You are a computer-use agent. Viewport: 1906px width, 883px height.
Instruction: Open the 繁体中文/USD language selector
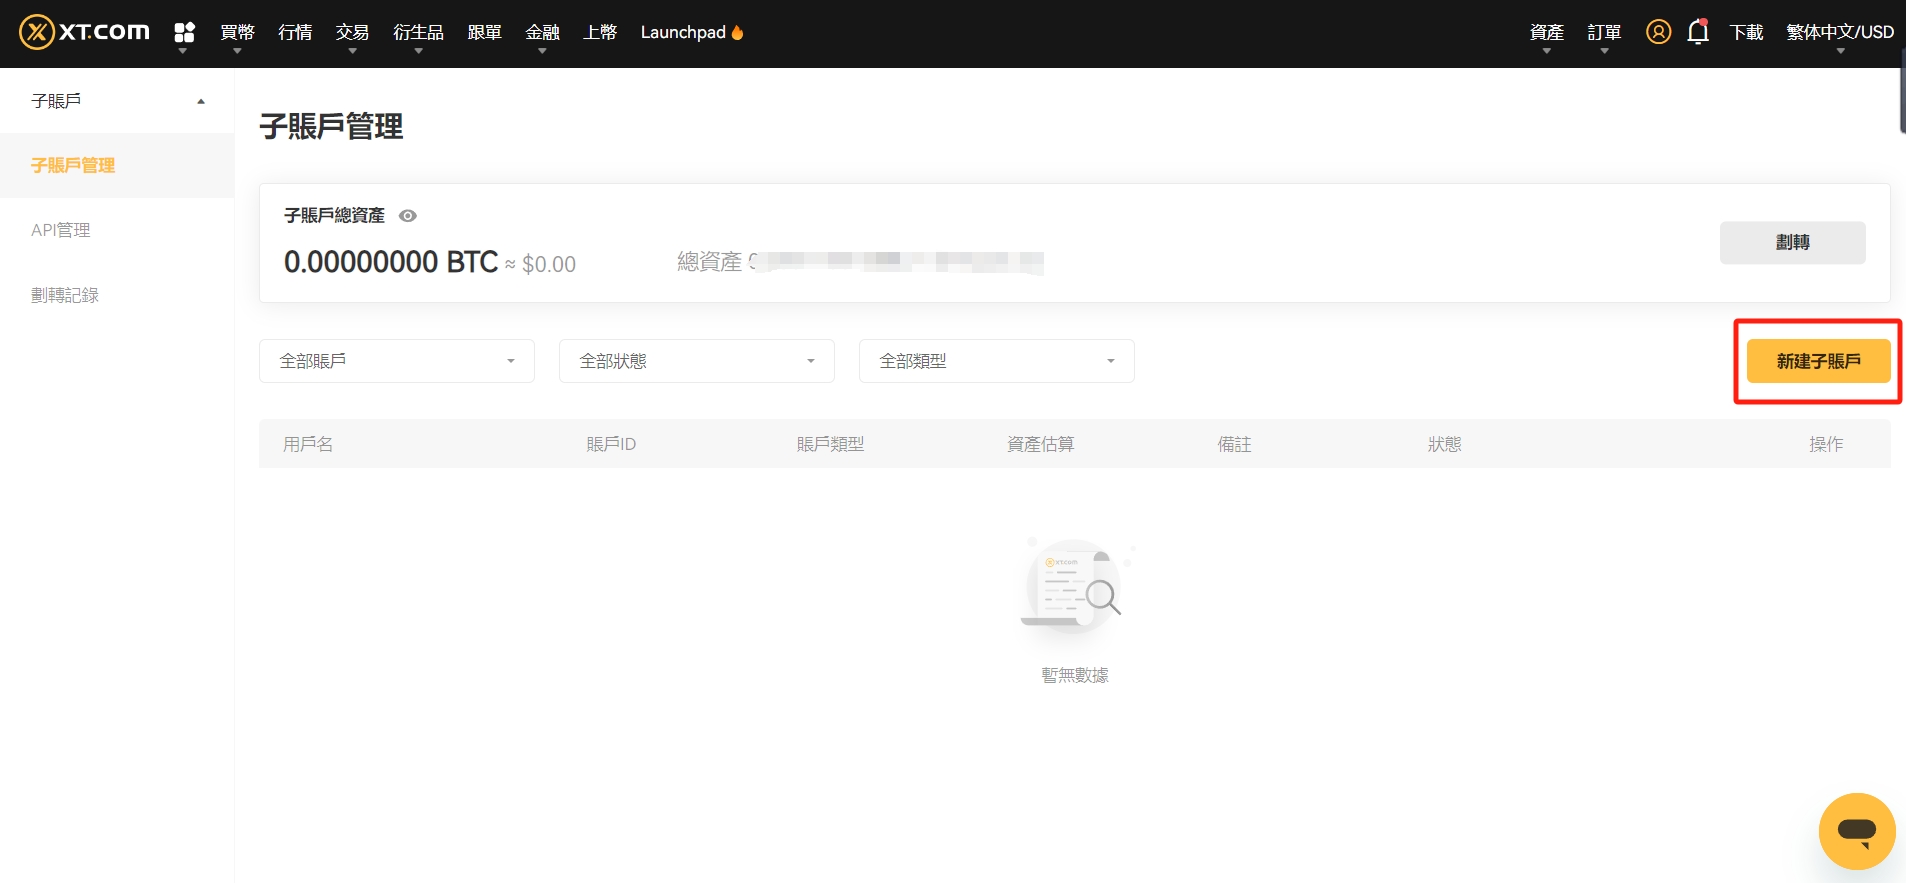[x=1840, y=32]
